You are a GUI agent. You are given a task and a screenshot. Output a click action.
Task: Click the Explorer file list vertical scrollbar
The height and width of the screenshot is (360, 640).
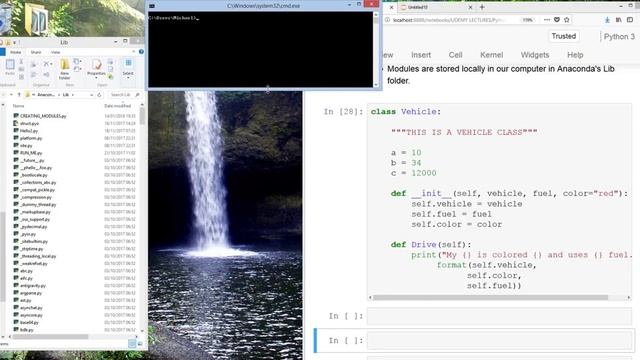pos(142,117)
